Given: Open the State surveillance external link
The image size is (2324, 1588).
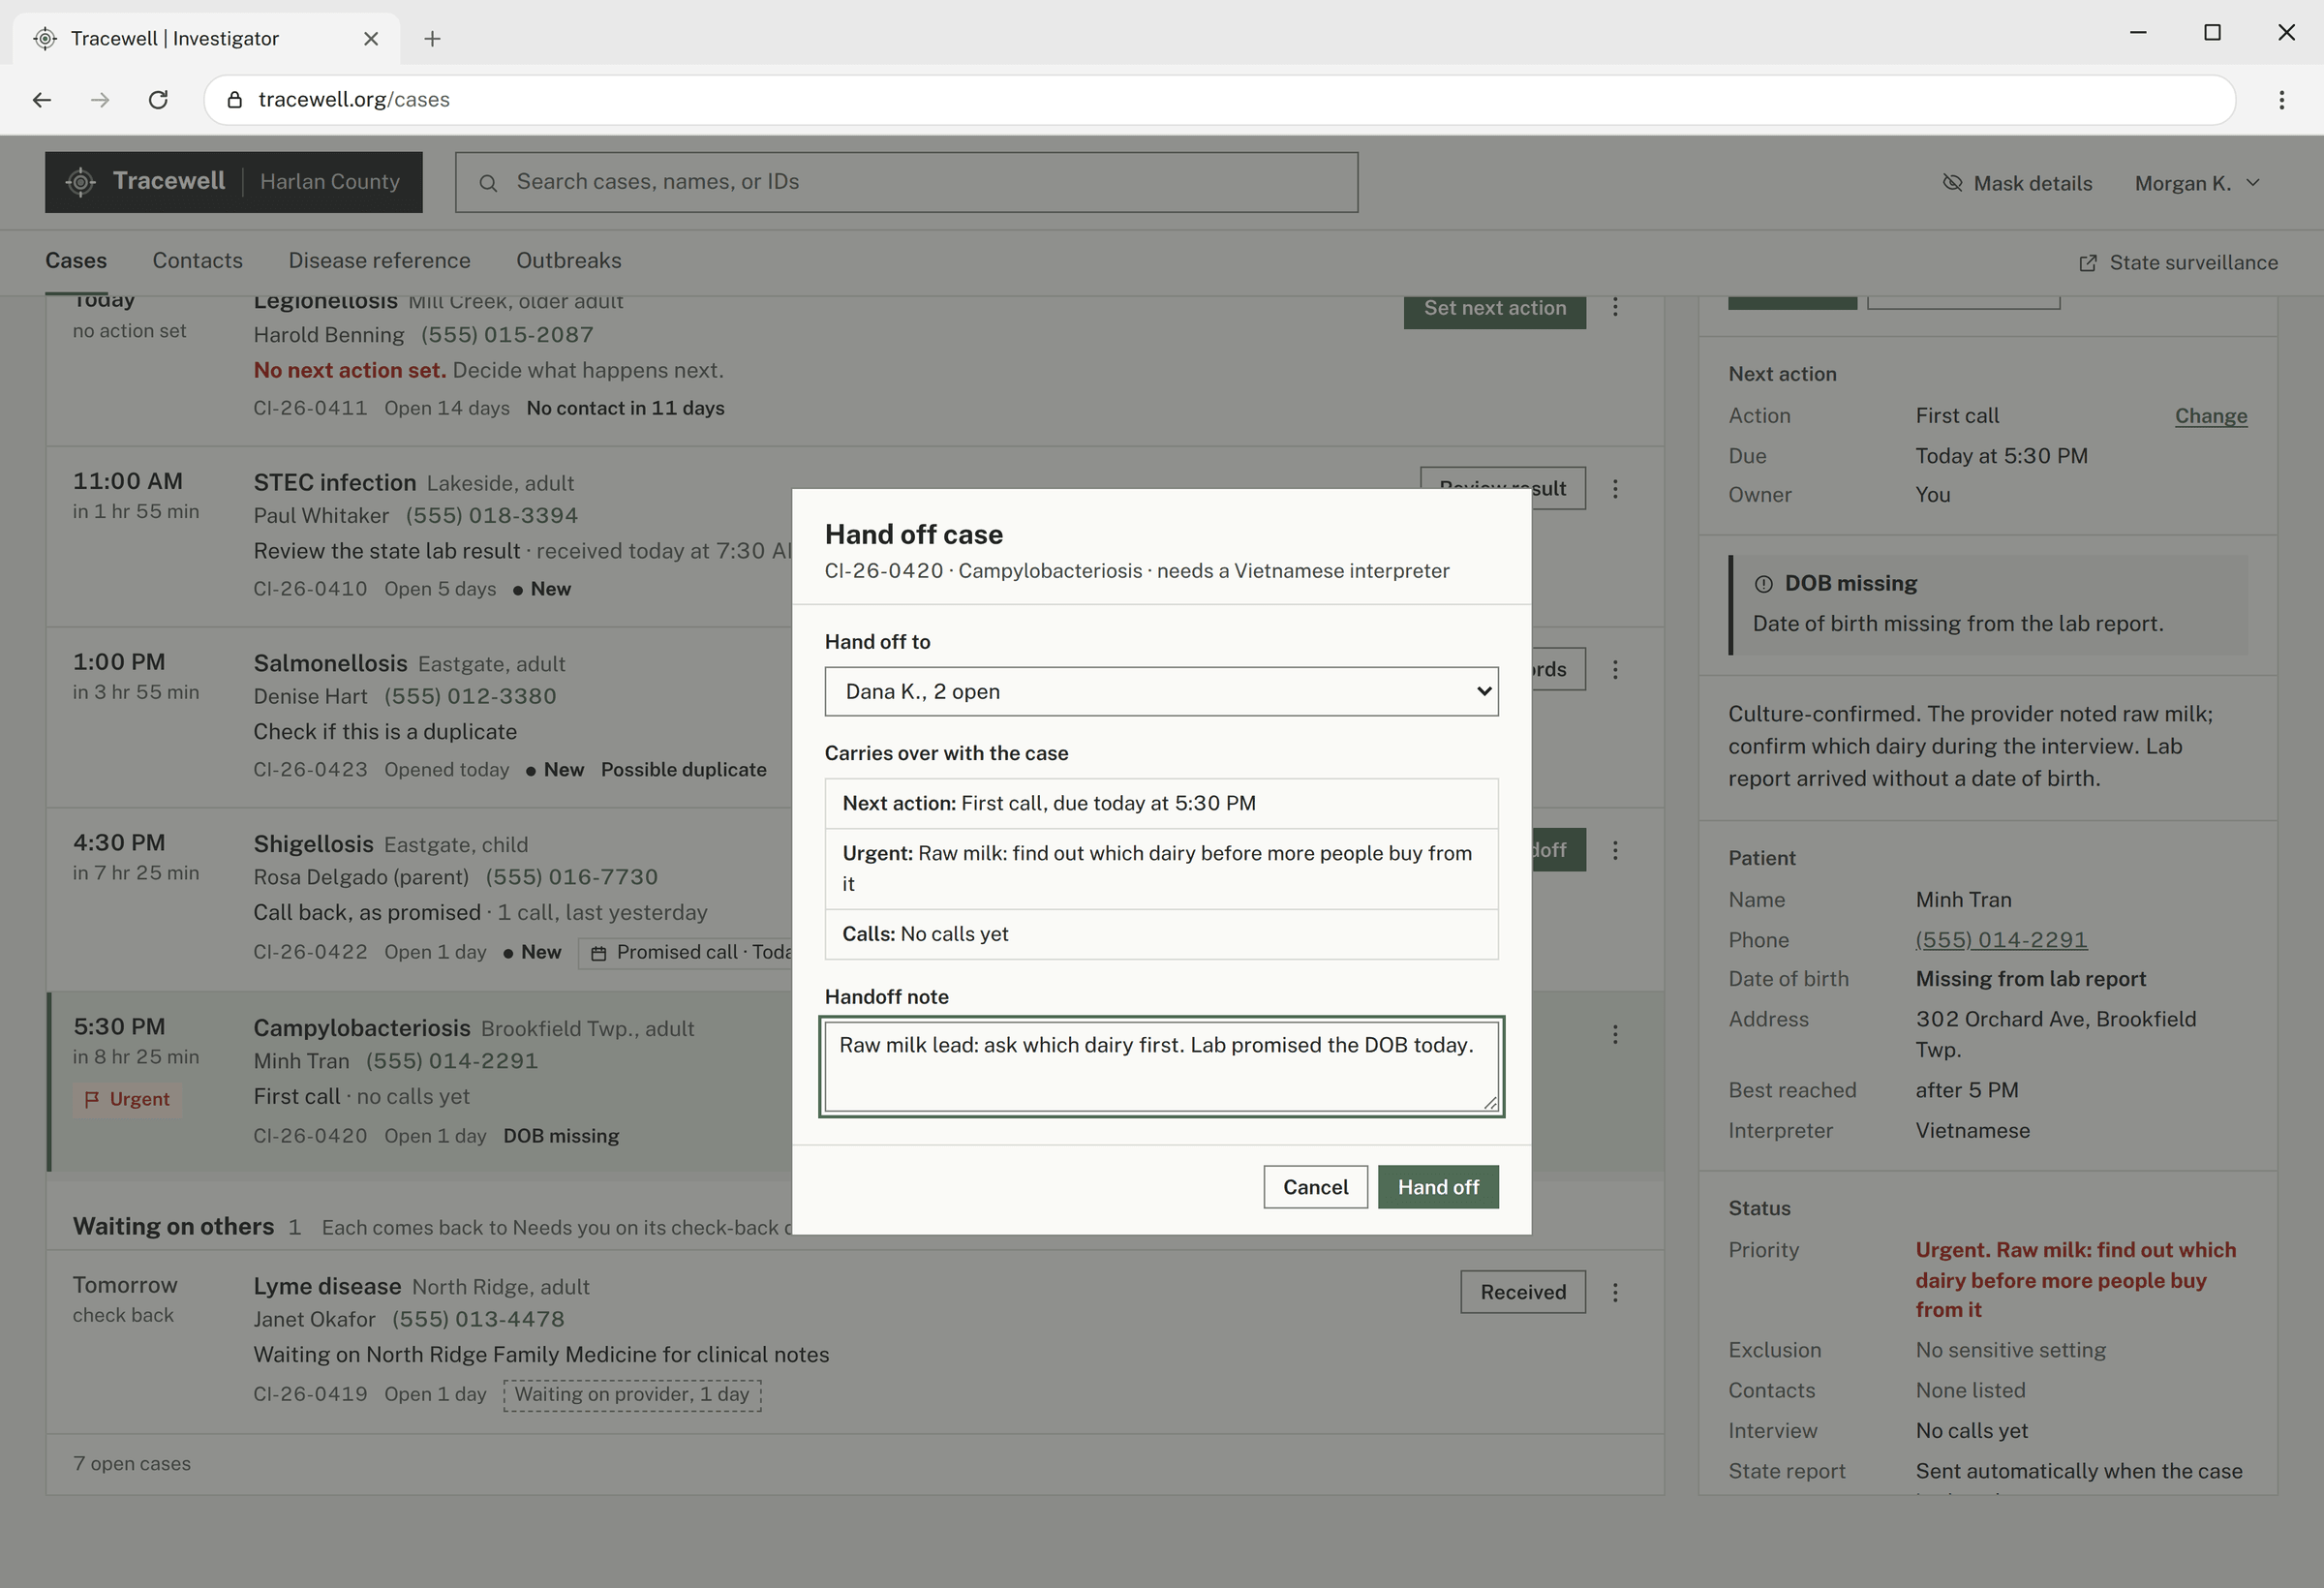Looking at the screenshot, I should tap(2178, 262).
